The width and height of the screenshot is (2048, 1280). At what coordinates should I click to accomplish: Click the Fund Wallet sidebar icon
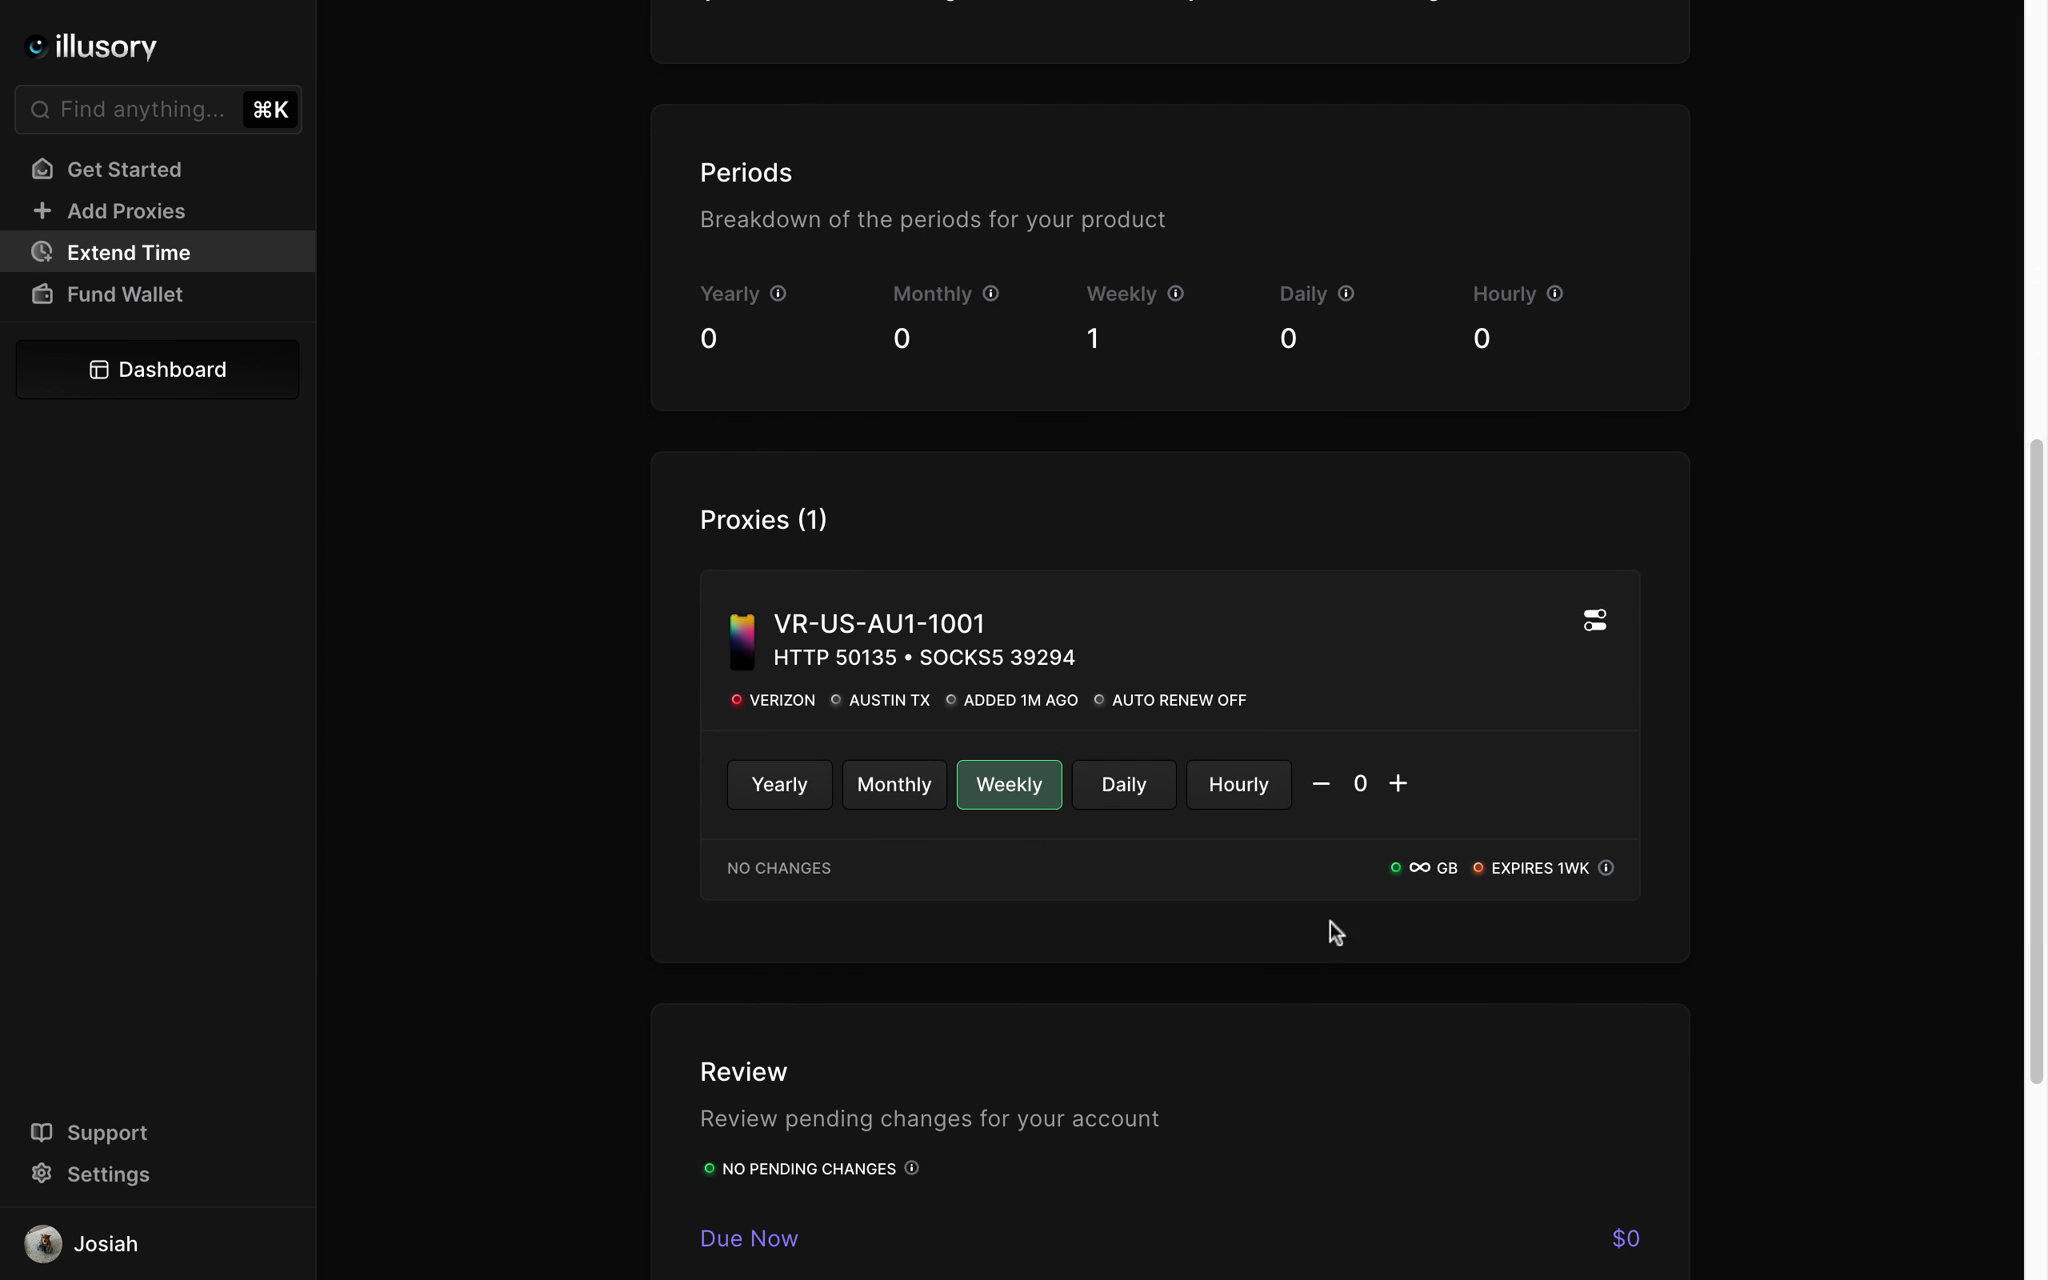coord(40,293)
